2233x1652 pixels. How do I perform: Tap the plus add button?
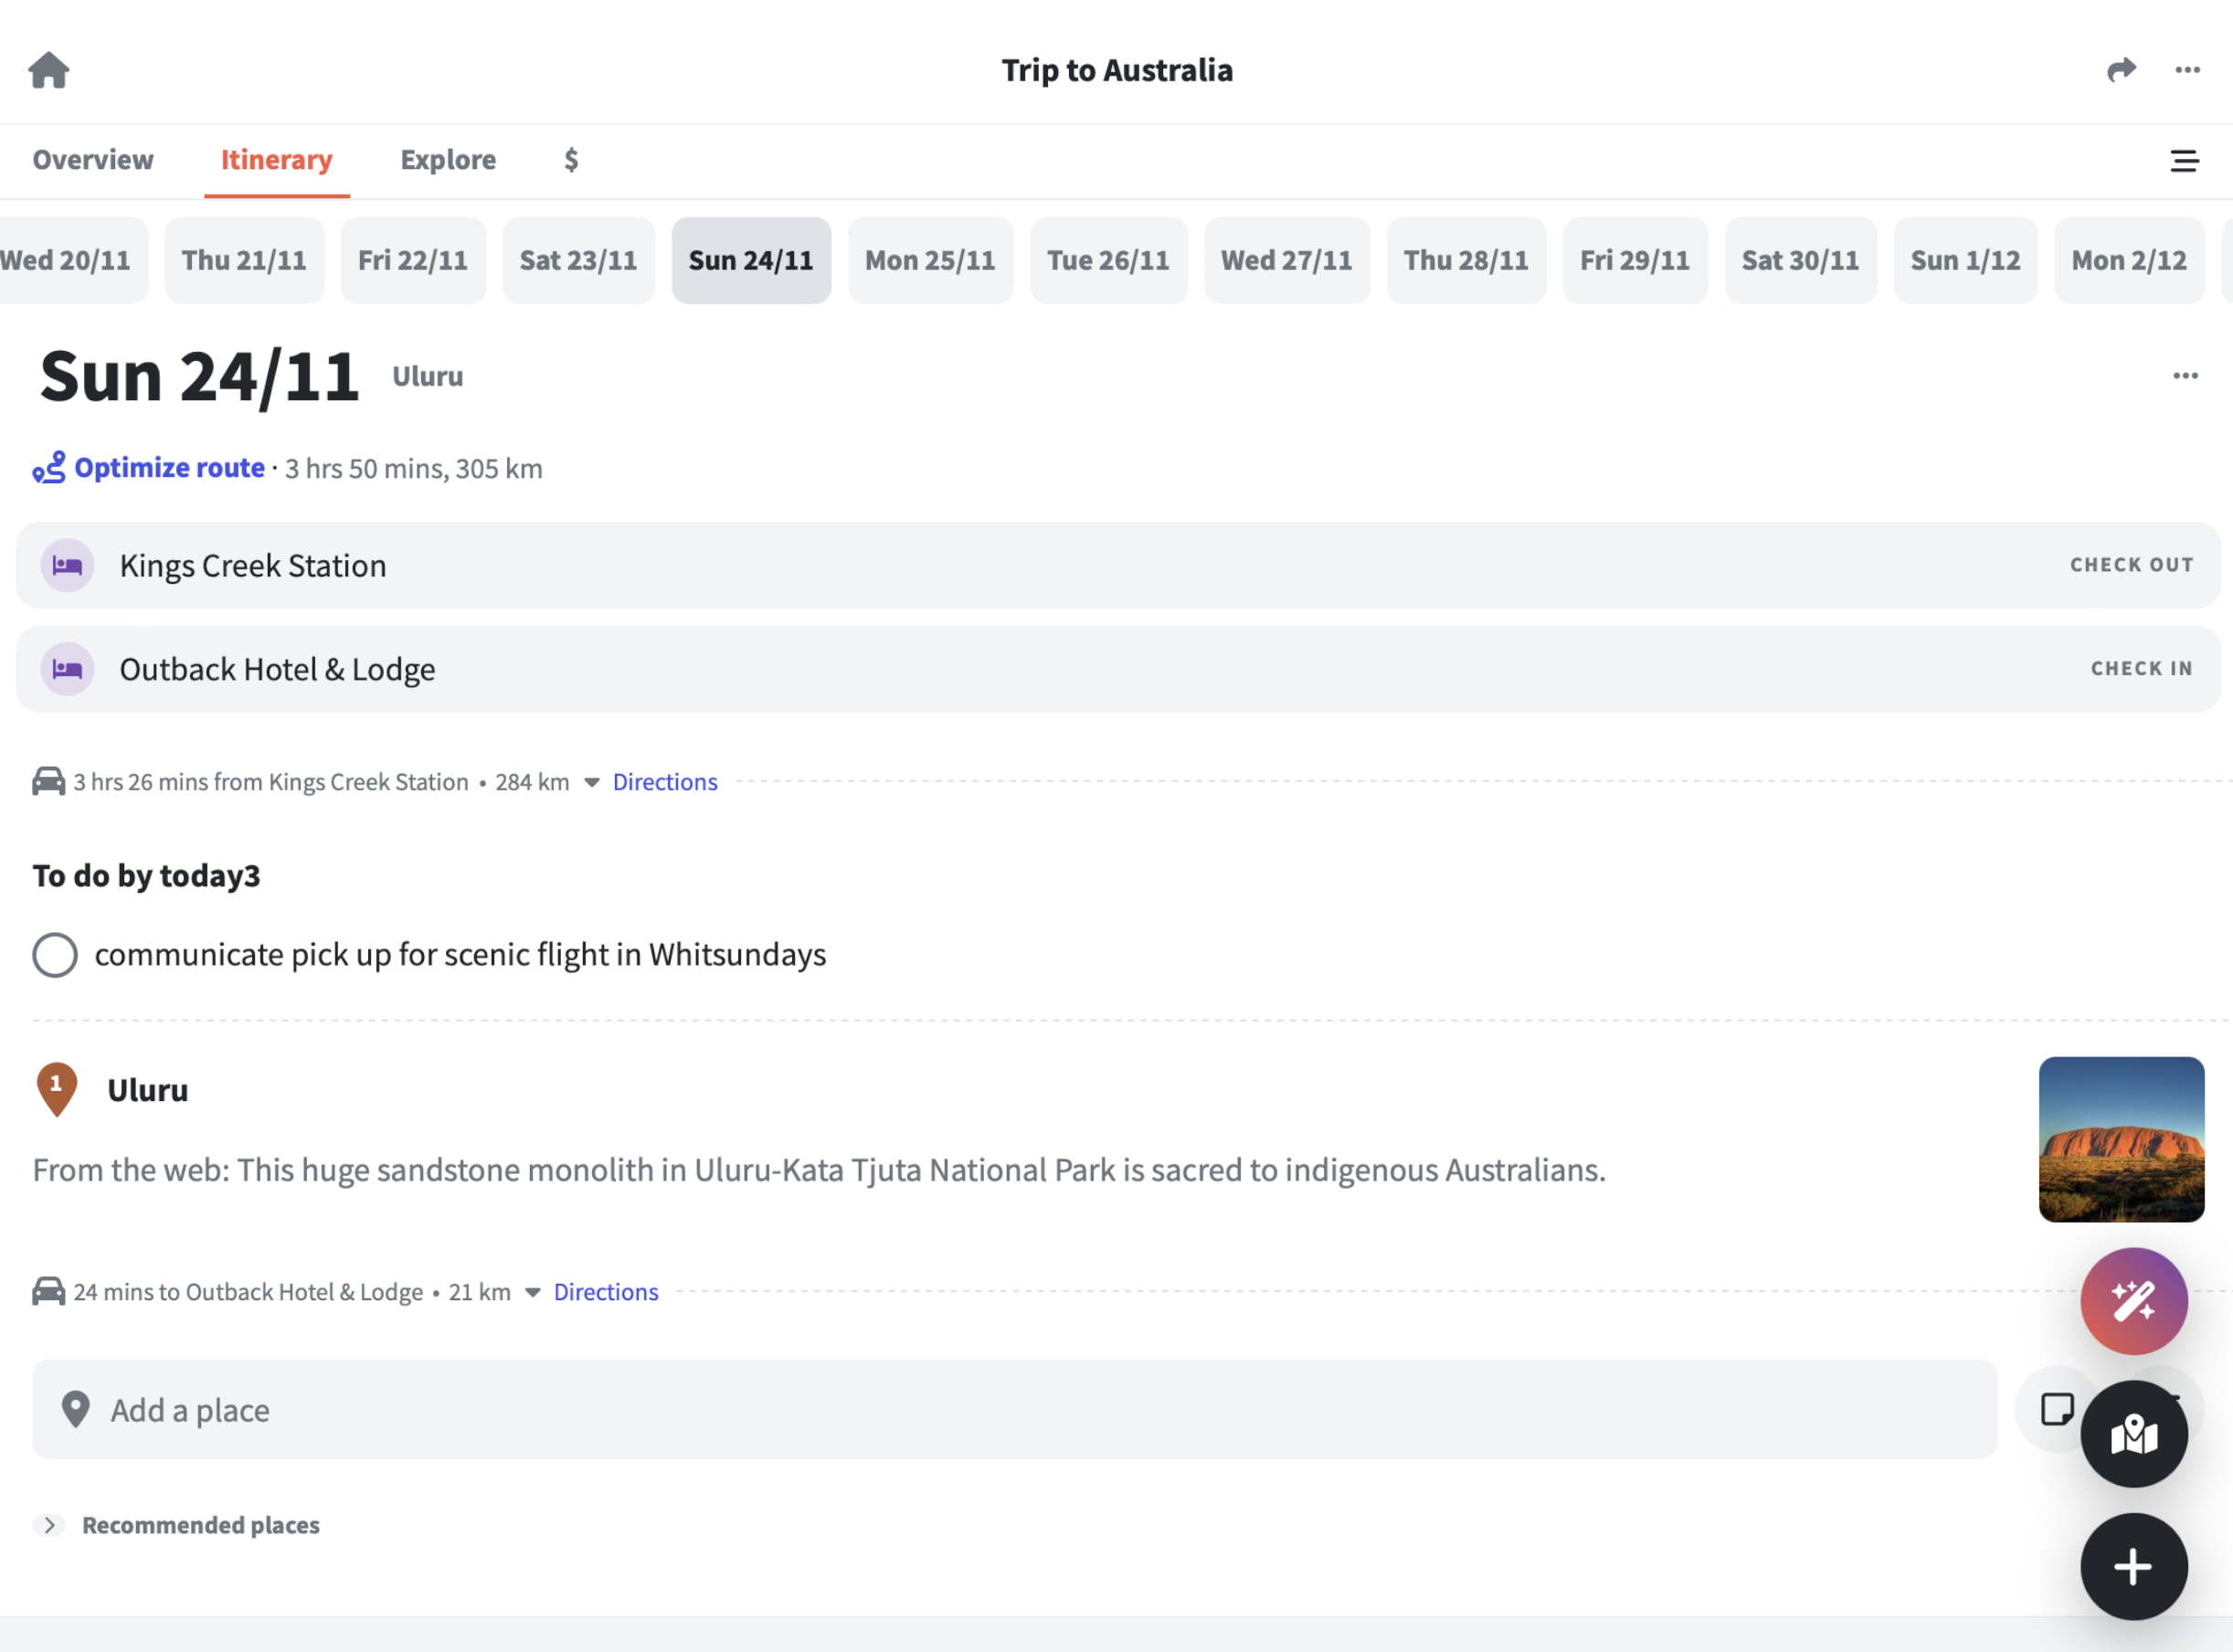coord(2133,1567)
